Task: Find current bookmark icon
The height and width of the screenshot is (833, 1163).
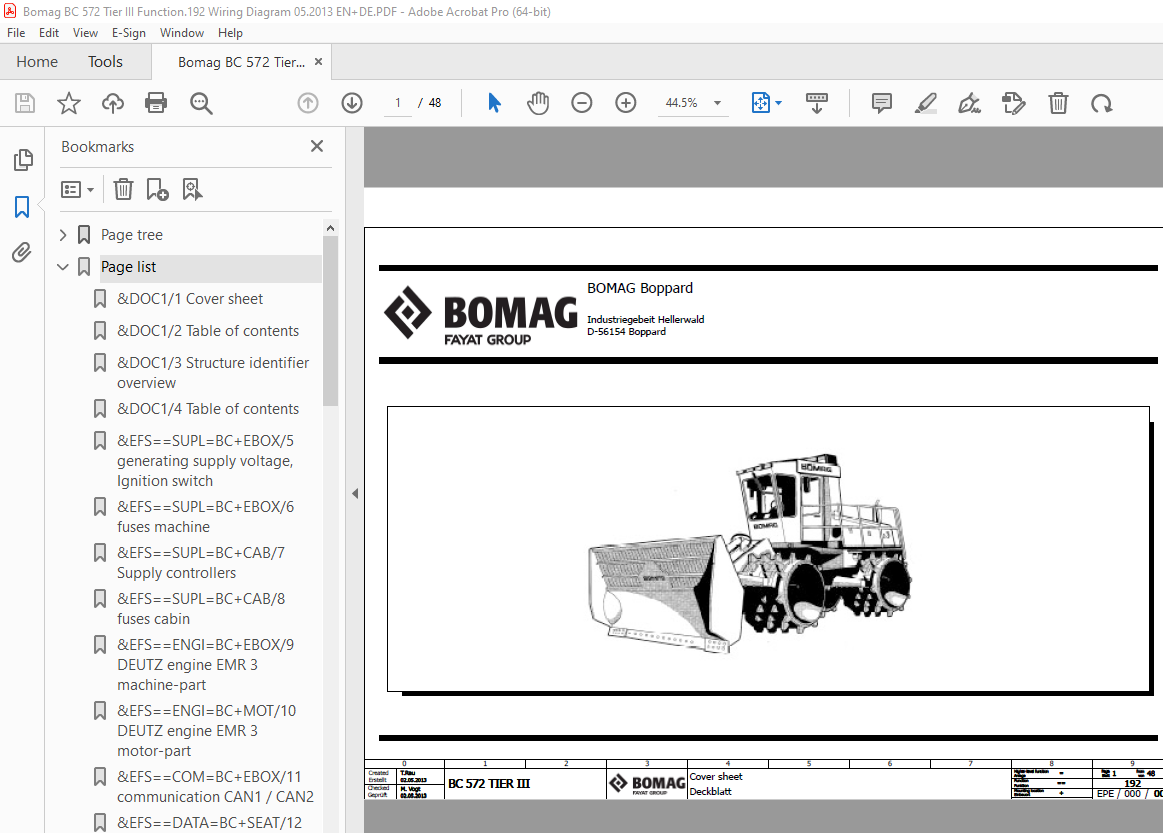Action: coord(192,189)
